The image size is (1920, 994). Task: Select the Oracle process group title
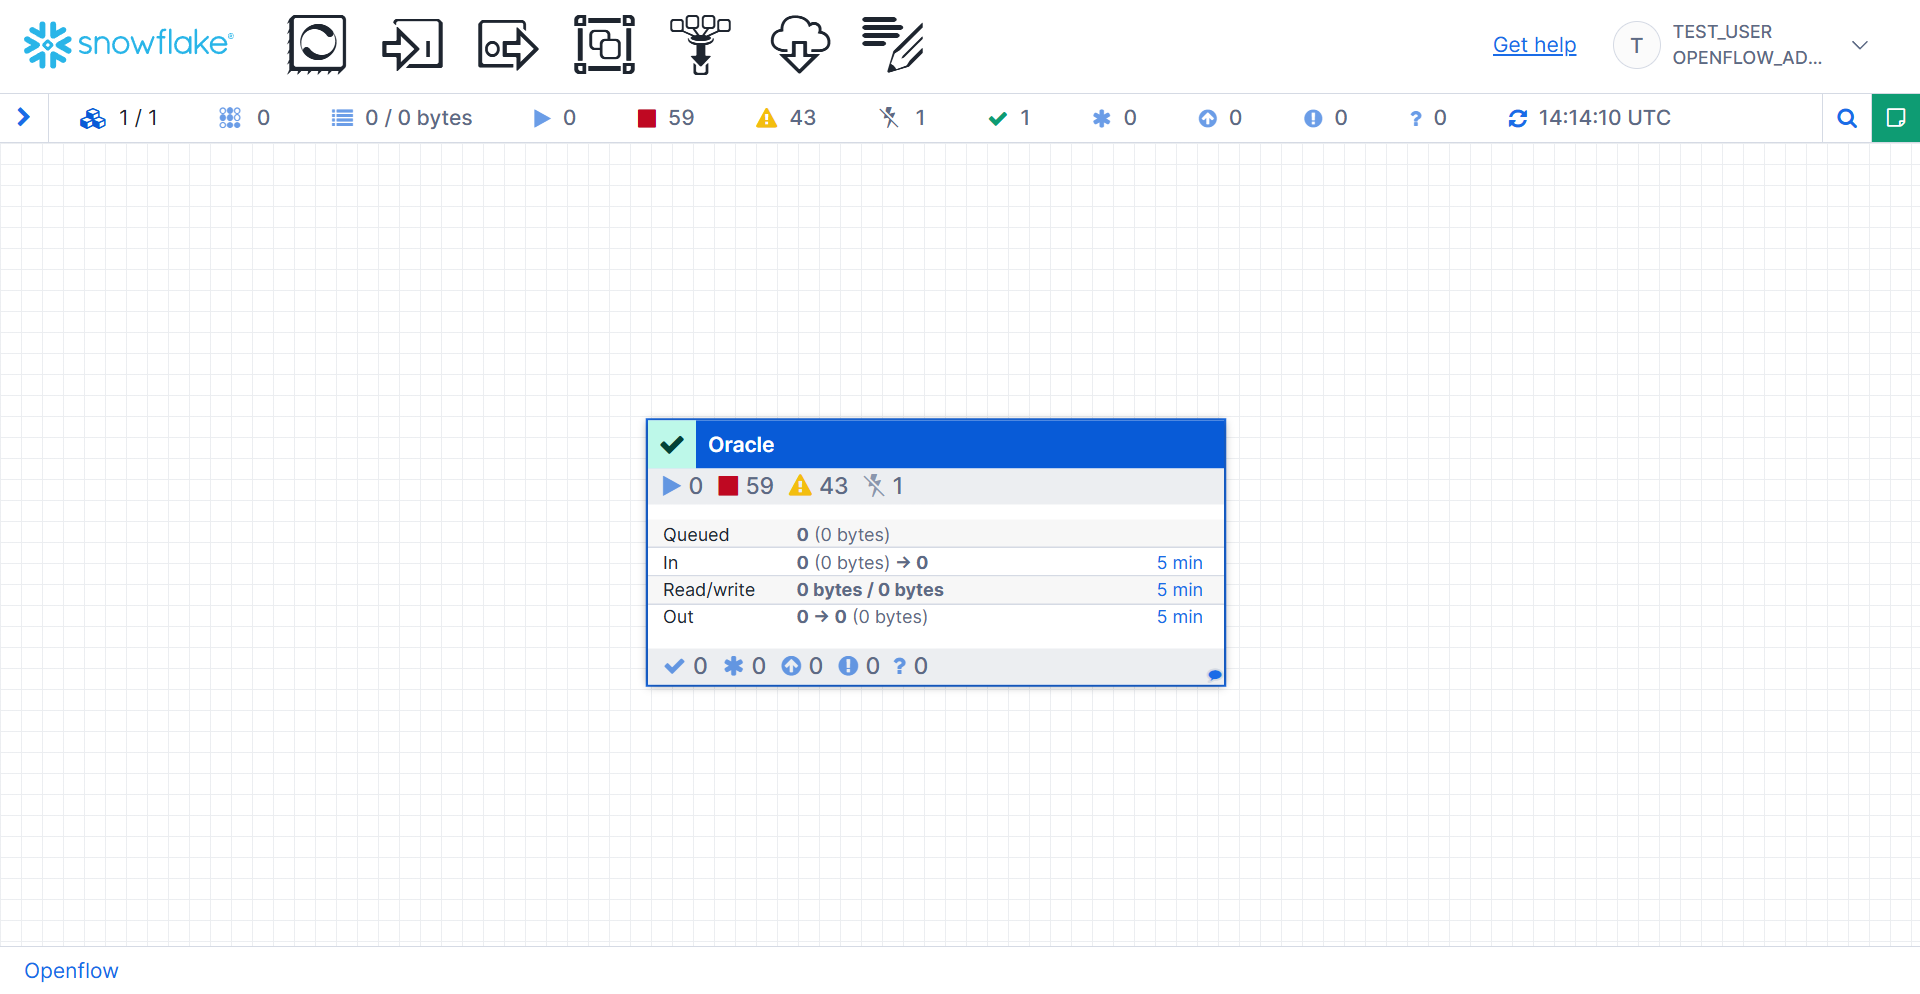pyautogui.click(x=741, y=445)
